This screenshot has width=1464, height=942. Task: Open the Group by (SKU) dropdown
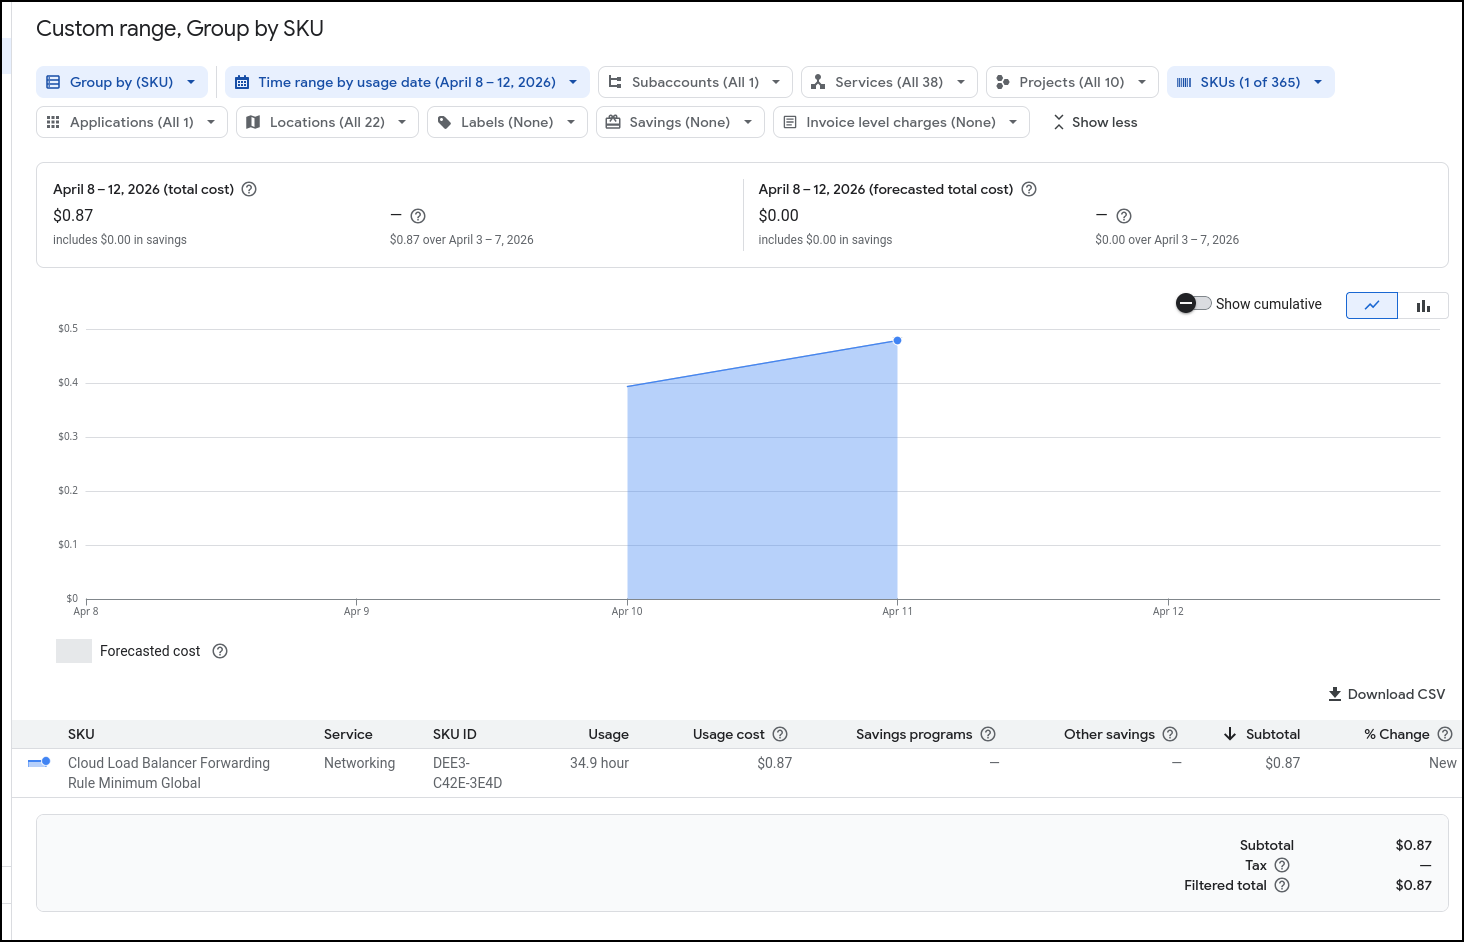(x=122, y=82)
